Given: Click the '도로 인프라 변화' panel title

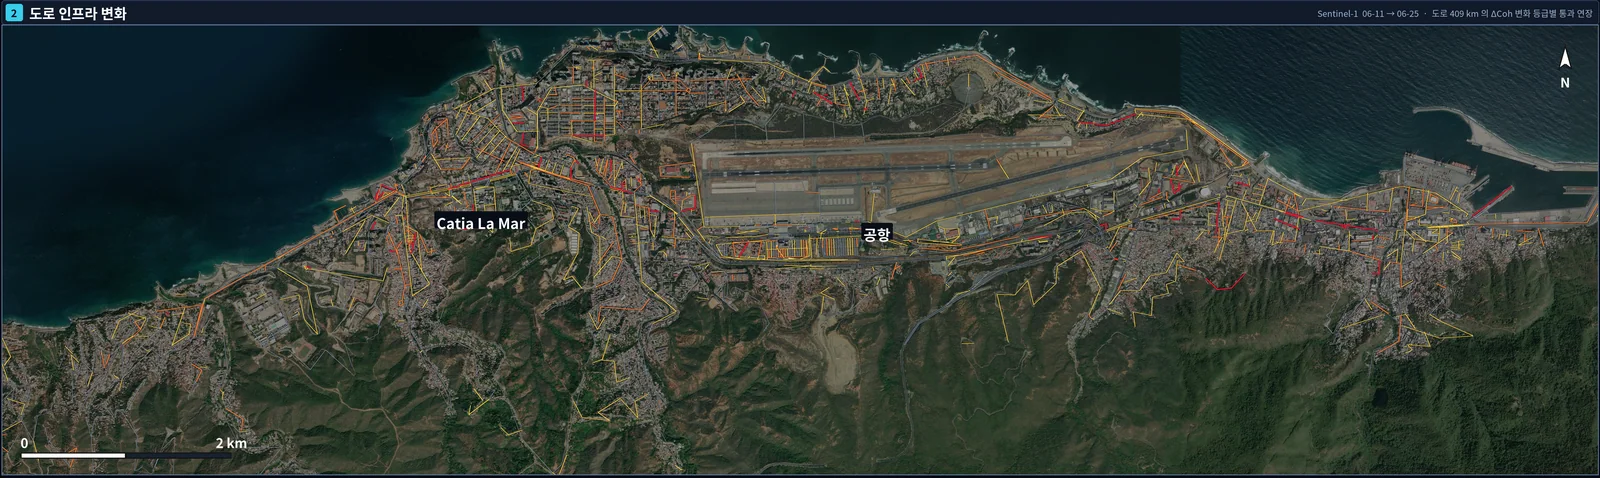Looking at the screenshot, I should (x=78, y=14).
